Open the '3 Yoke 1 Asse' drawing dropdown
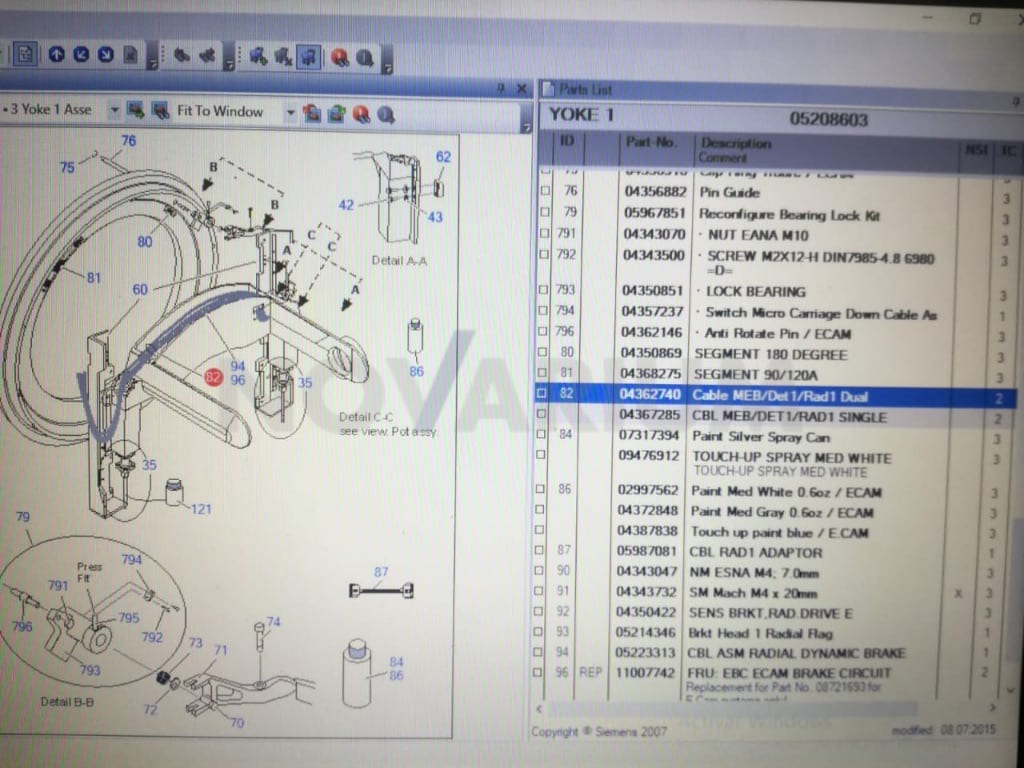This screenshot has width=1024, height=768. coord(114,110)
